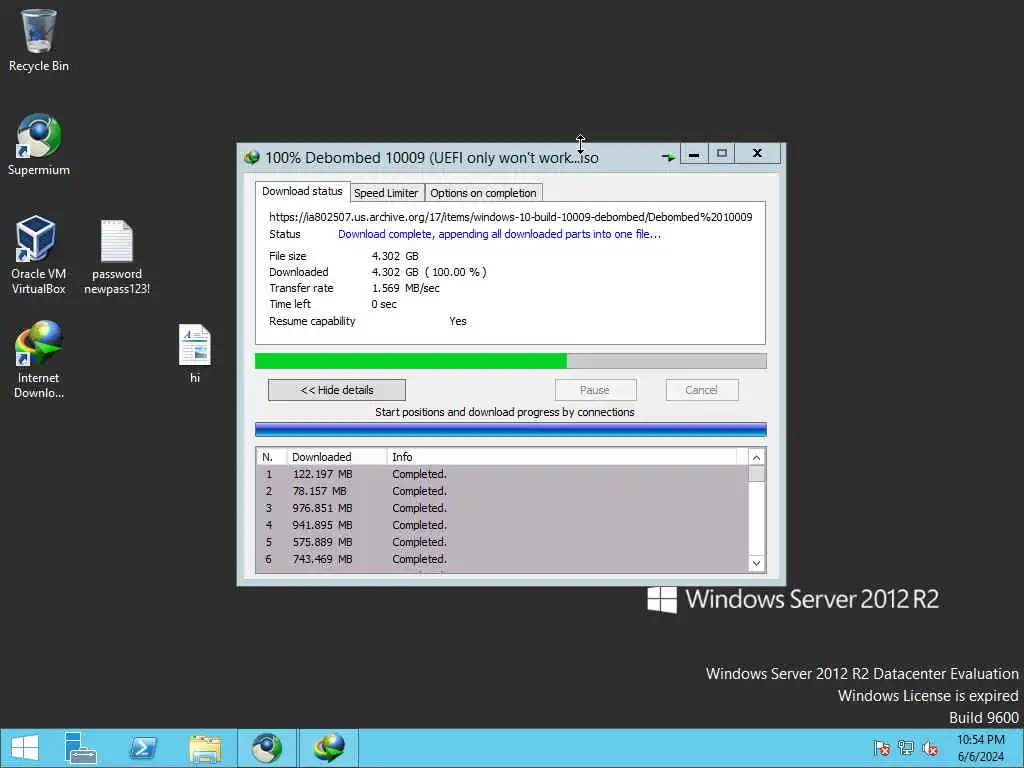Launch PowerShell from the taskbar
This screenshot has width=1024, height=768.
point(143,748)
